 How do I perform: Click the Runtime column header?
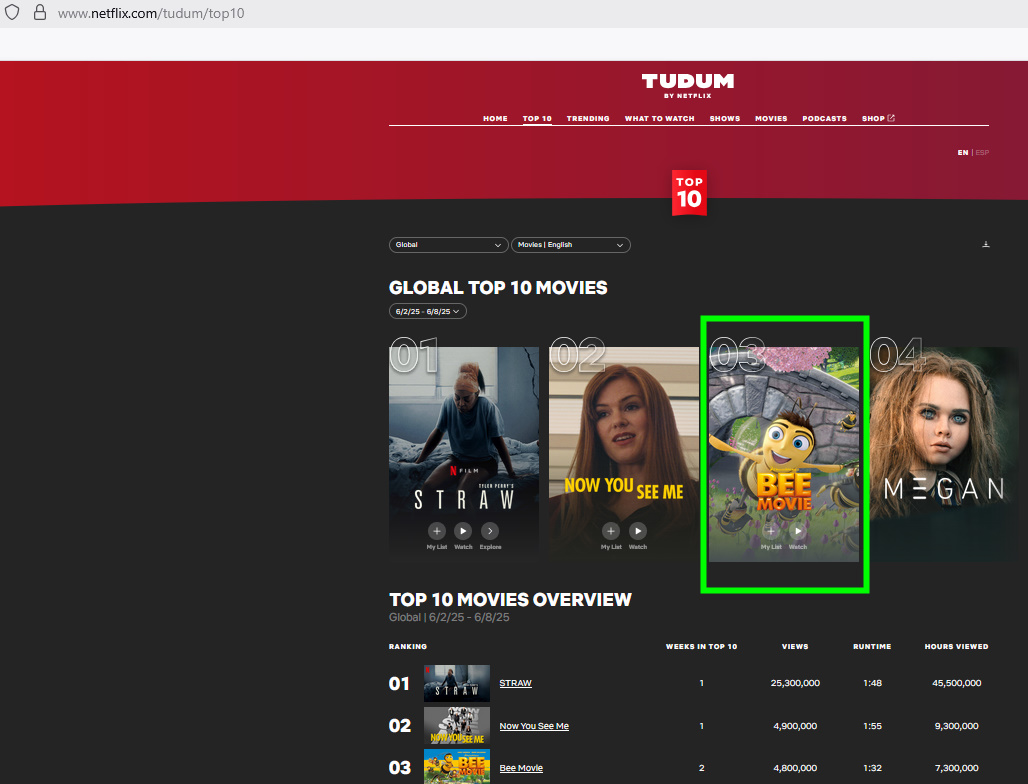(x=872, y=646)
